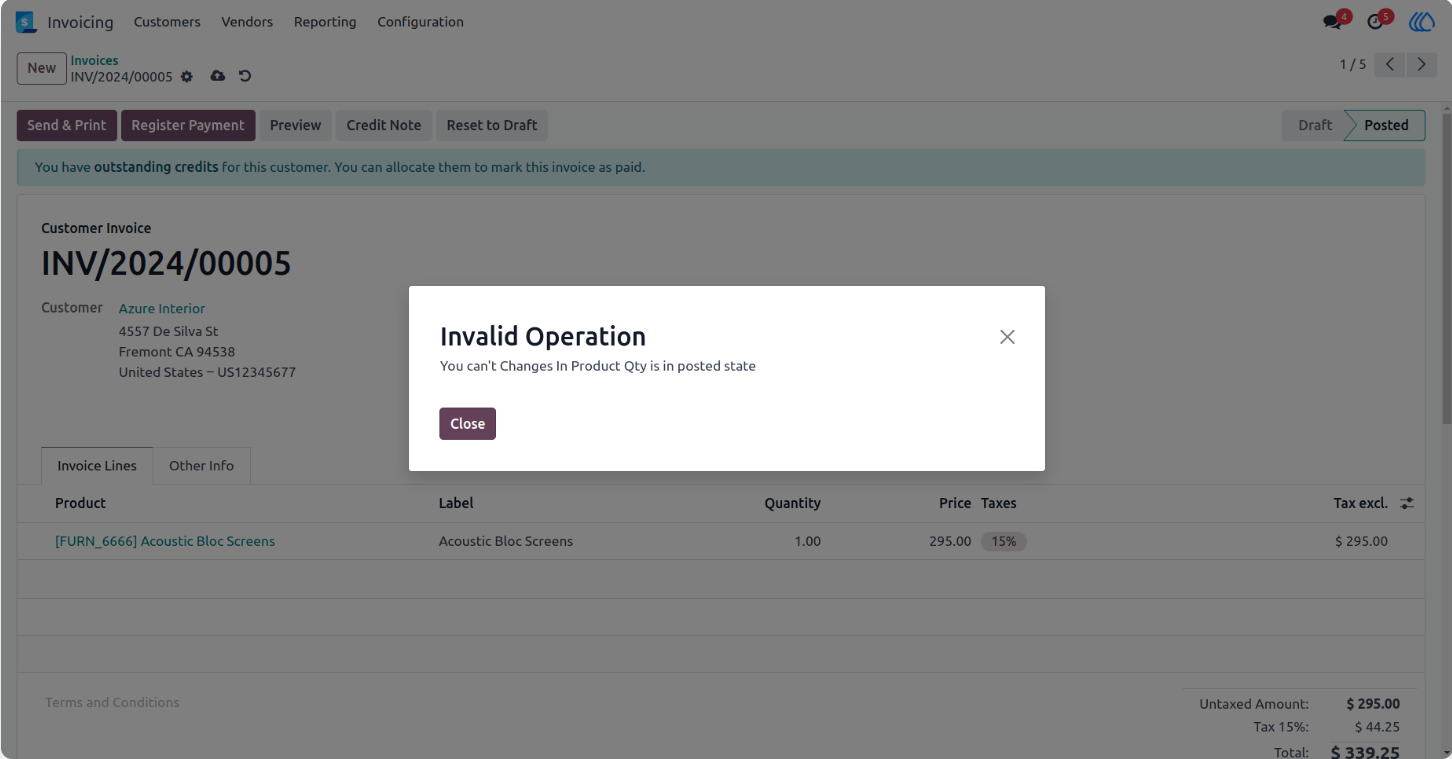This screenshot has width=1452, height=759.
Task: Click the discard changes undo icon
Action: tap(245, 77)
